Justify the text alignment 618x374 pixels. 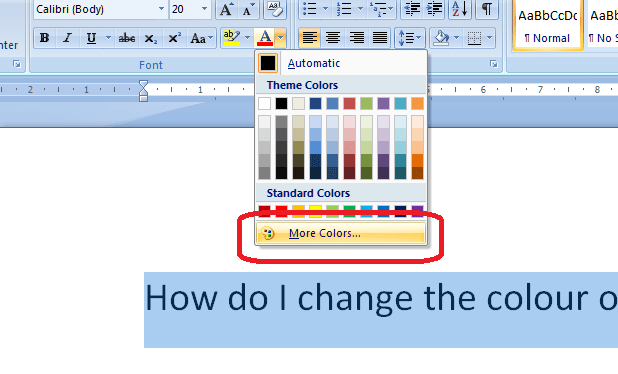(380, 38)
